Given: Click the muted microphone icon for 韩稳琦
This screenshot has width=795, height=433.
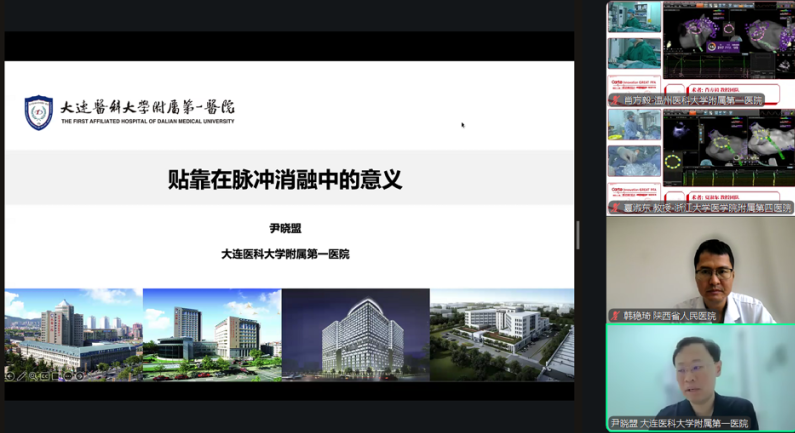Looking at the screenshot, I should [614, 316].
